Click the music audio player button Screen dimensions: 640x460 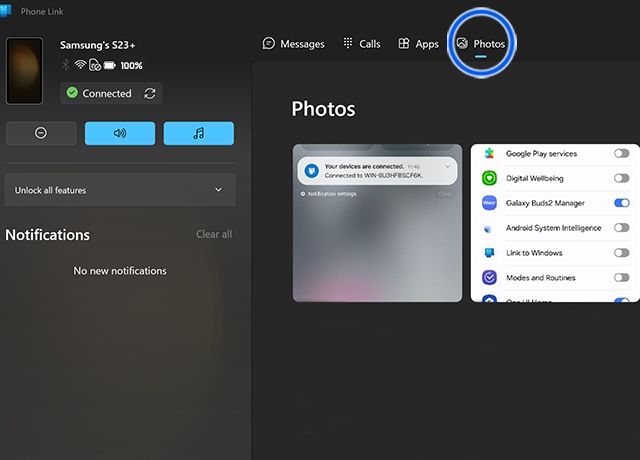point(199,133)
